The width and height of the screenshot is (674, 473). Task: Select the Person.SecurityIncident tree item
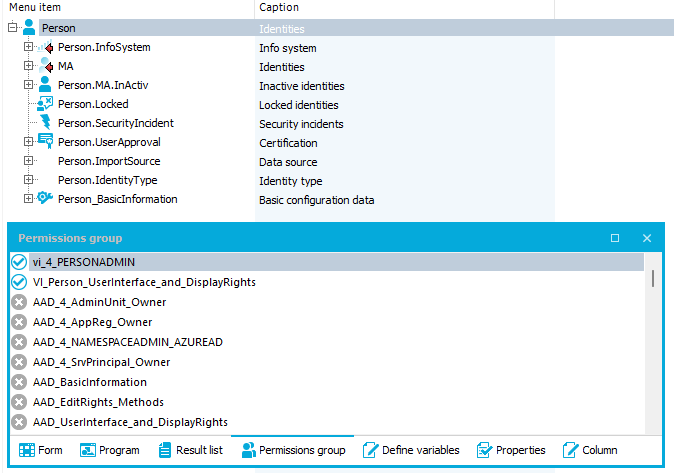116,123
